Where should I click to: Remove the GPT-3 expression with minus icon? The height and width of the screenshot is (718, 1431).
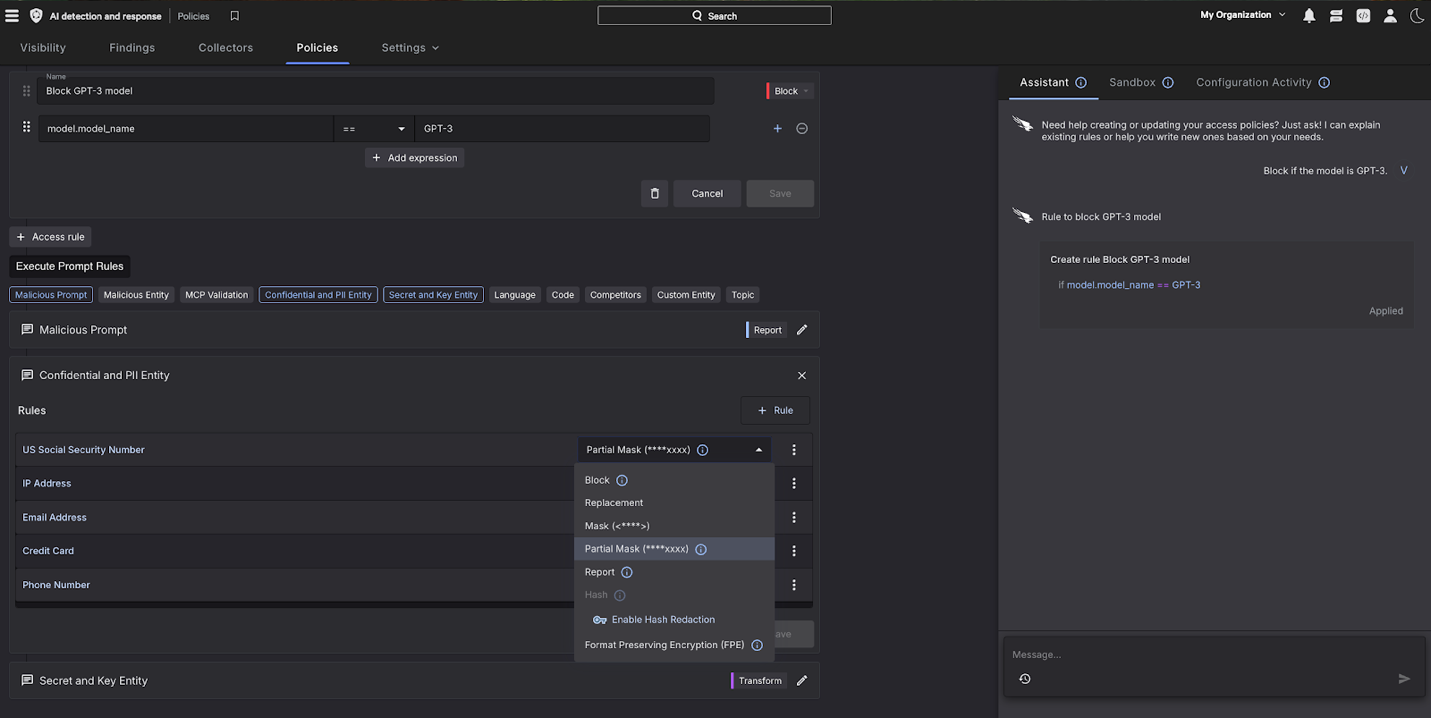802,129
